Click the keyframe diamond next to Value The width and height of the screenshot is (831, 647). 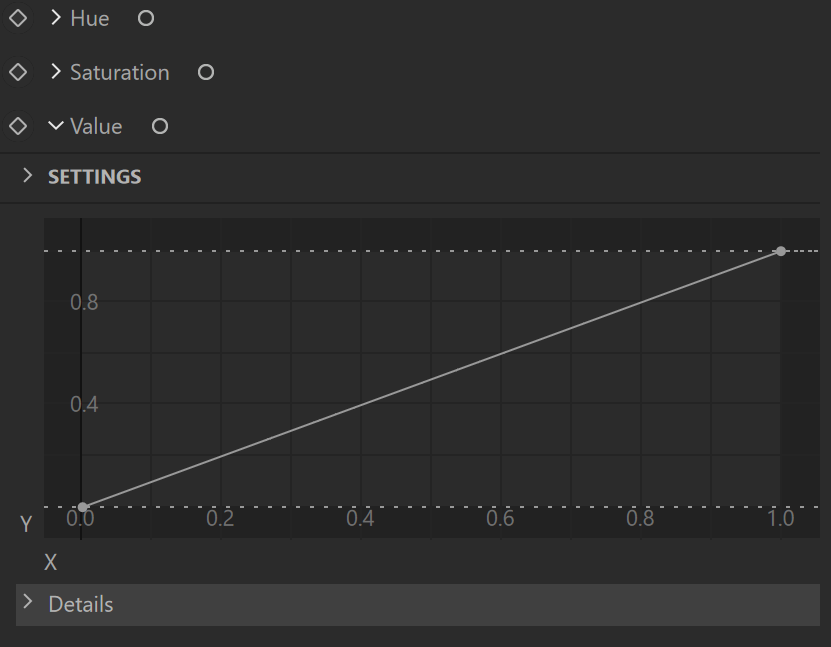tap(18, 126)
